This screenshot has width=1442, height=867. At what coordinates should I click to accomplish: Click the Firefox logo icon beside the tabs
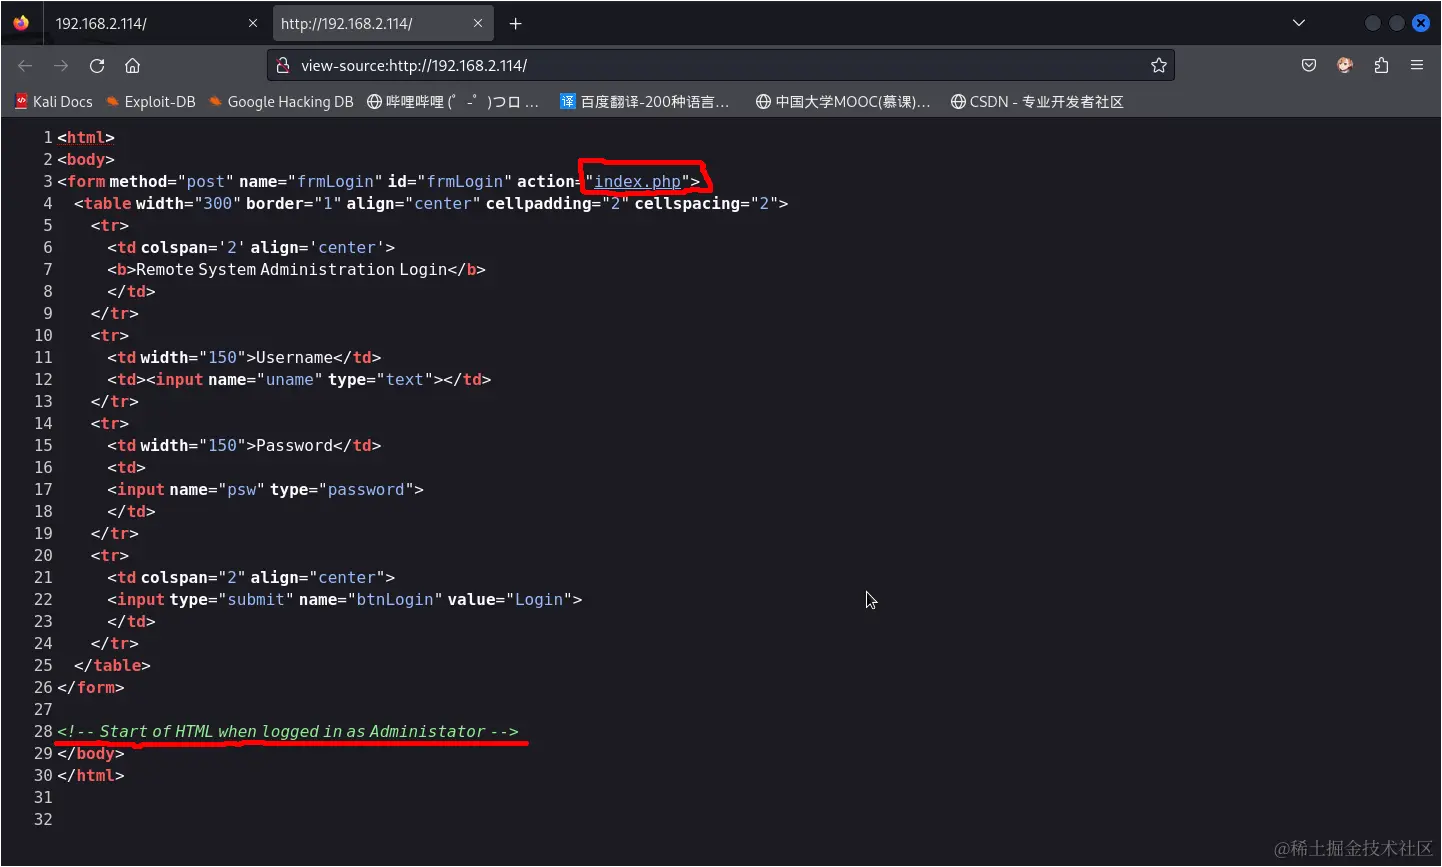[x=21, y=23]
